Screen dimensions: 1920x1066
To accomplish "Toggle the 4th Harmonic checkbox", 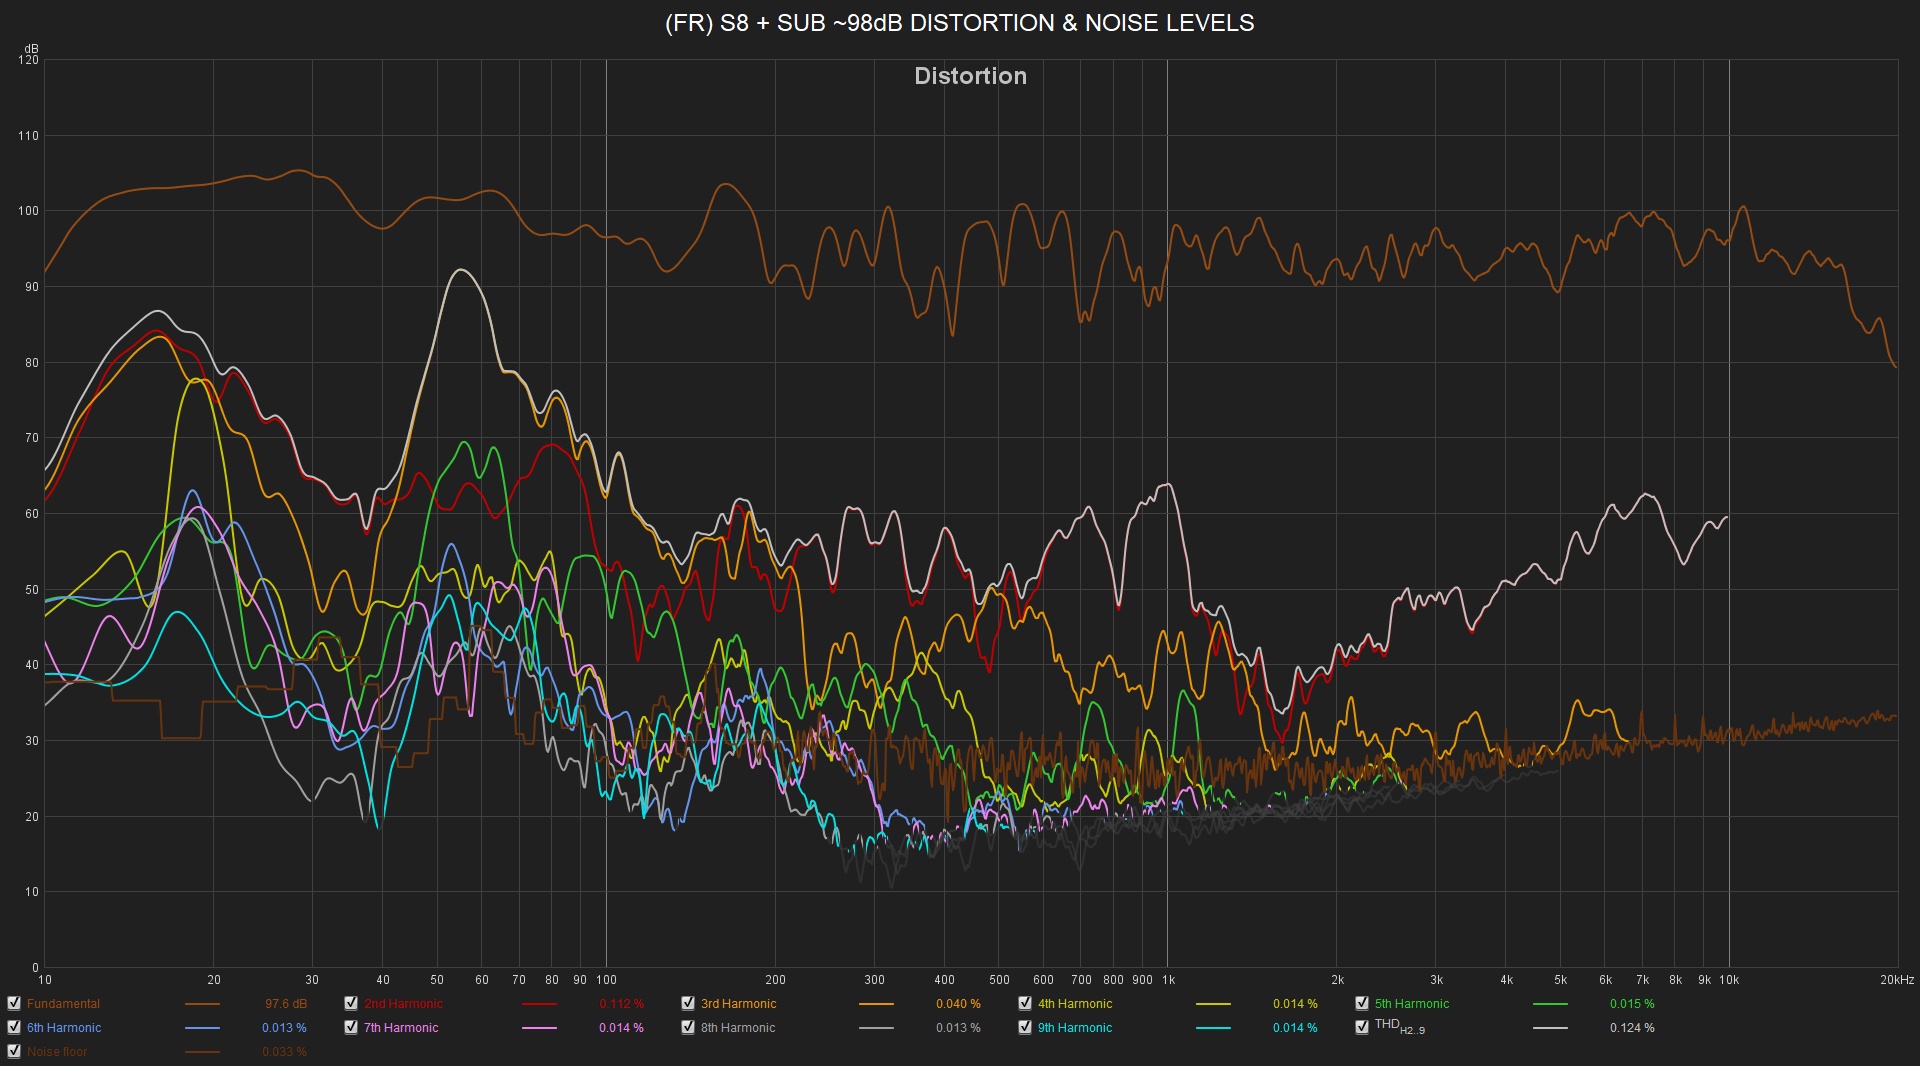I will click(x=1025, y=1003).
